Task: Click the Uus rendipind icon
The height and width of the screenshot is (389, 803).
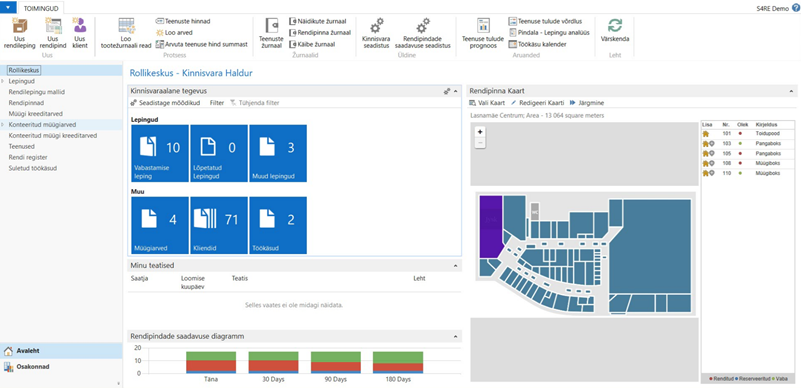Action: pyautogui.click(x=53, y=26)
